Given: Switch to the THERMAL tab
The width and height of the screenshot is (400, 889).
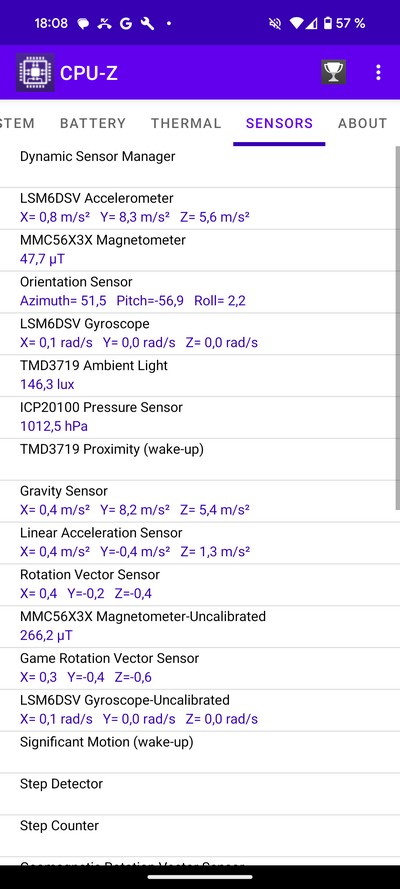Looking at the screenshot, I should [186, 123].
